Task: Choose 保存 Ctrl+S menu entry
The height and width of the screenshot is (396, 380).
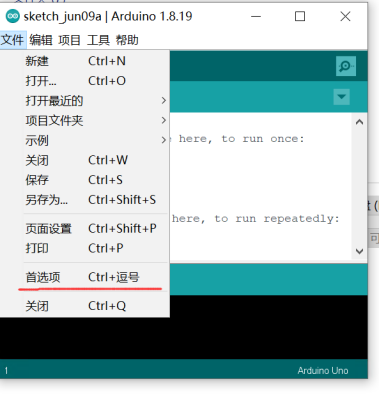Action: coord(85,180)
